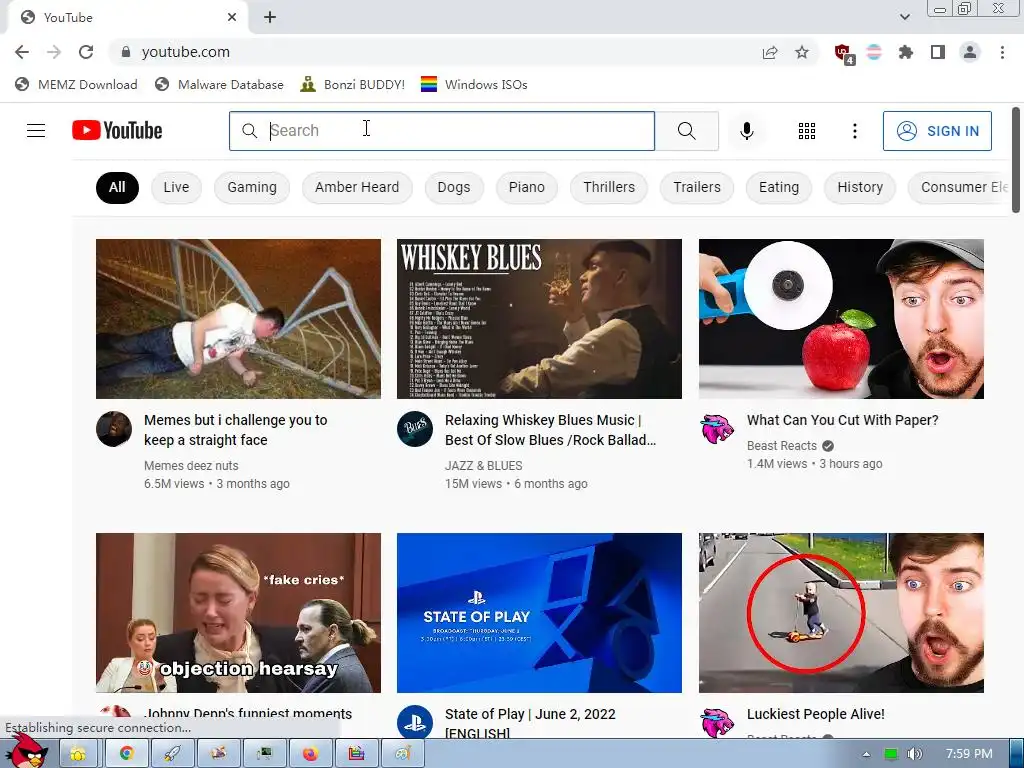Open the Windows ISOs bookmark
This screenshot has width=1024, height=768.
click(x=474, y=85)
